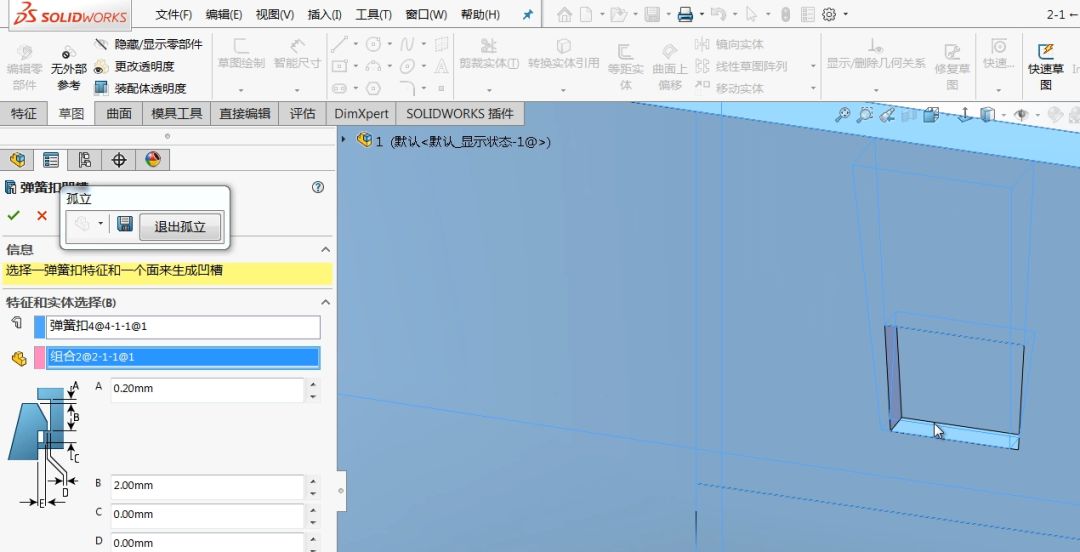
Task: Click the A value field 0.20mm
Action: (x=207, y=389)
